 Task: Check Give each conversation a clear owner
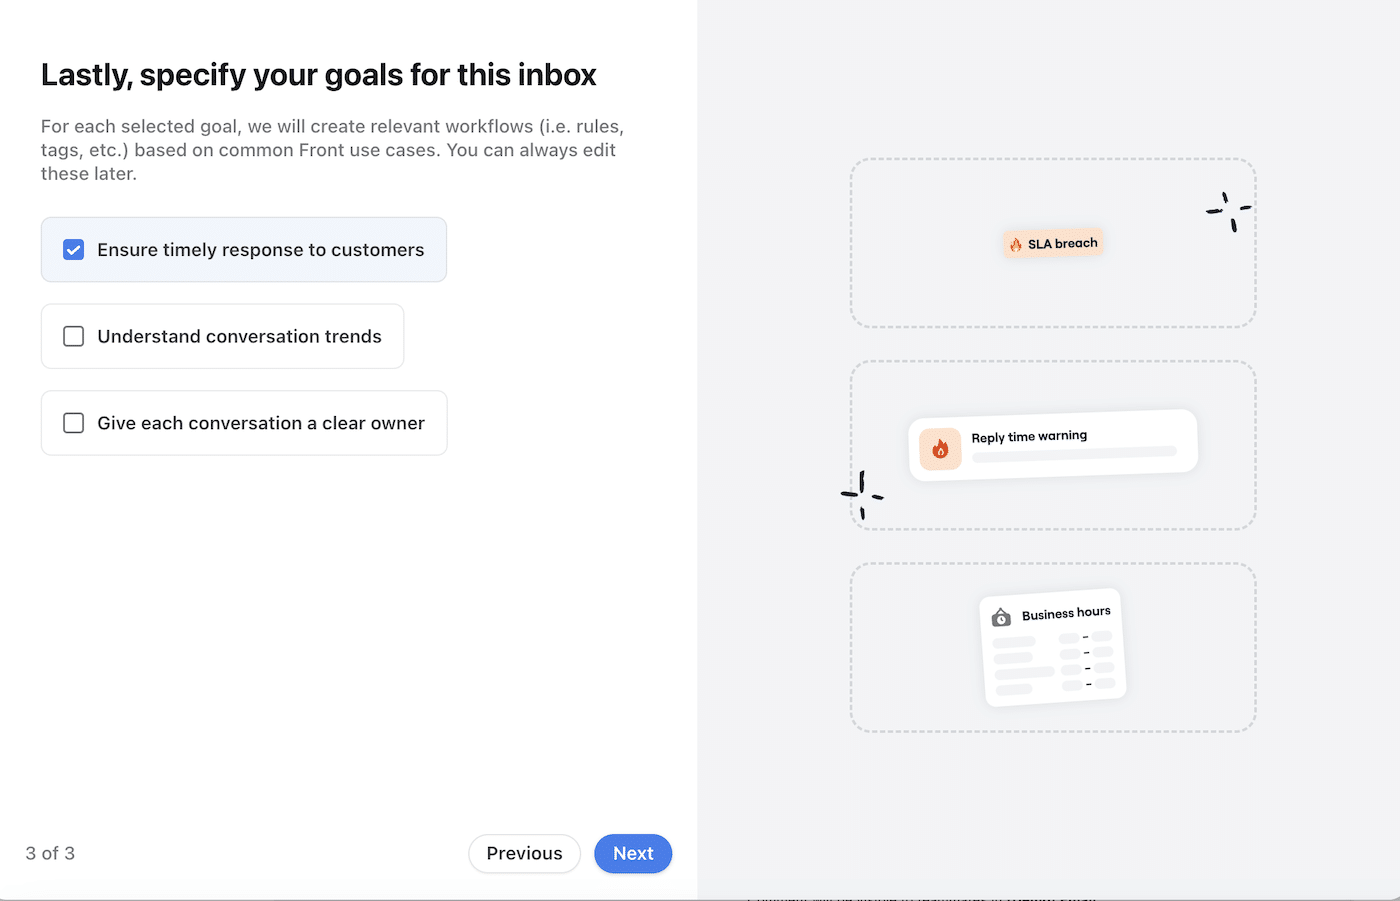pyautogui.click(x=73, y=422)
